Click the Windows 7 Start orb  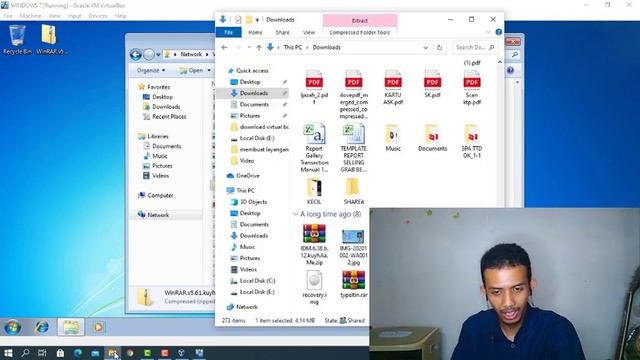click(13, 327)
